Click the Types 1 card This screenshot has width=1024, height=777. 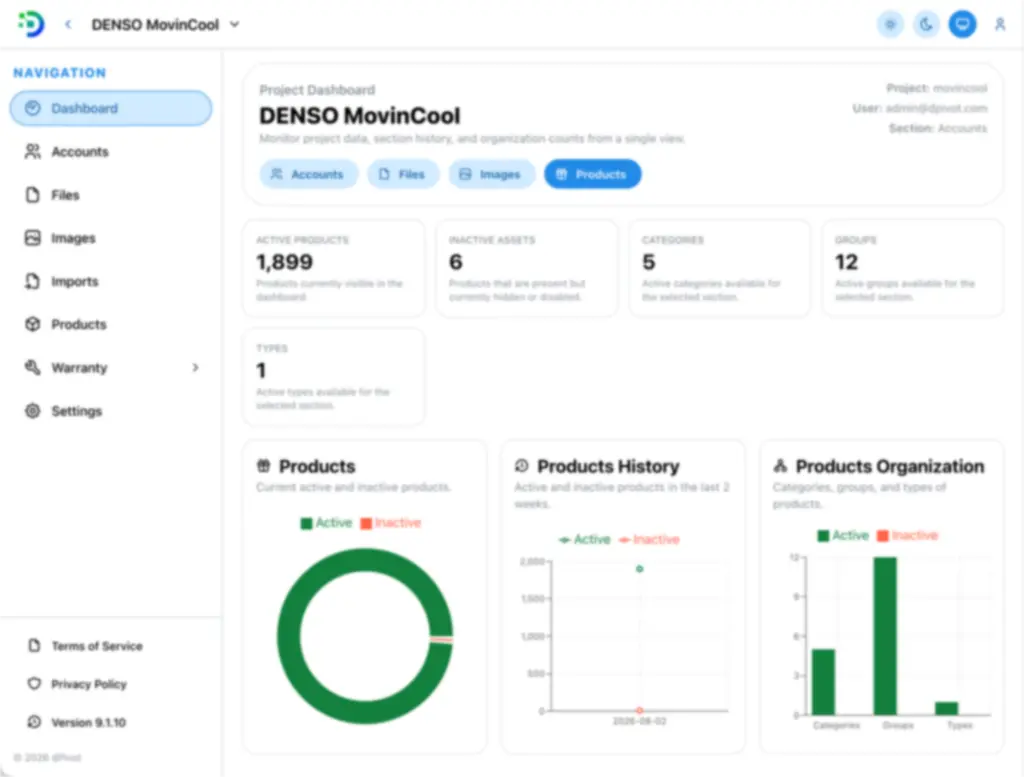coord(334,377)
